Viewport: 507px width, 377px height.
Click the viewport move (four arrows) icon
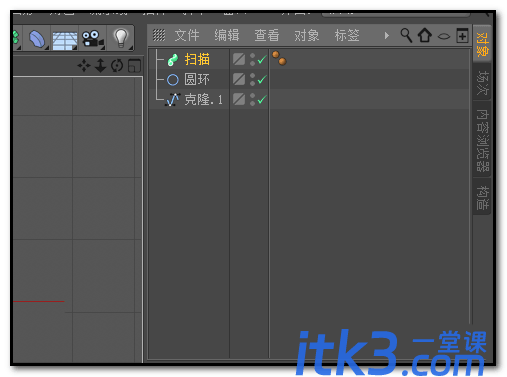point(84,66)
